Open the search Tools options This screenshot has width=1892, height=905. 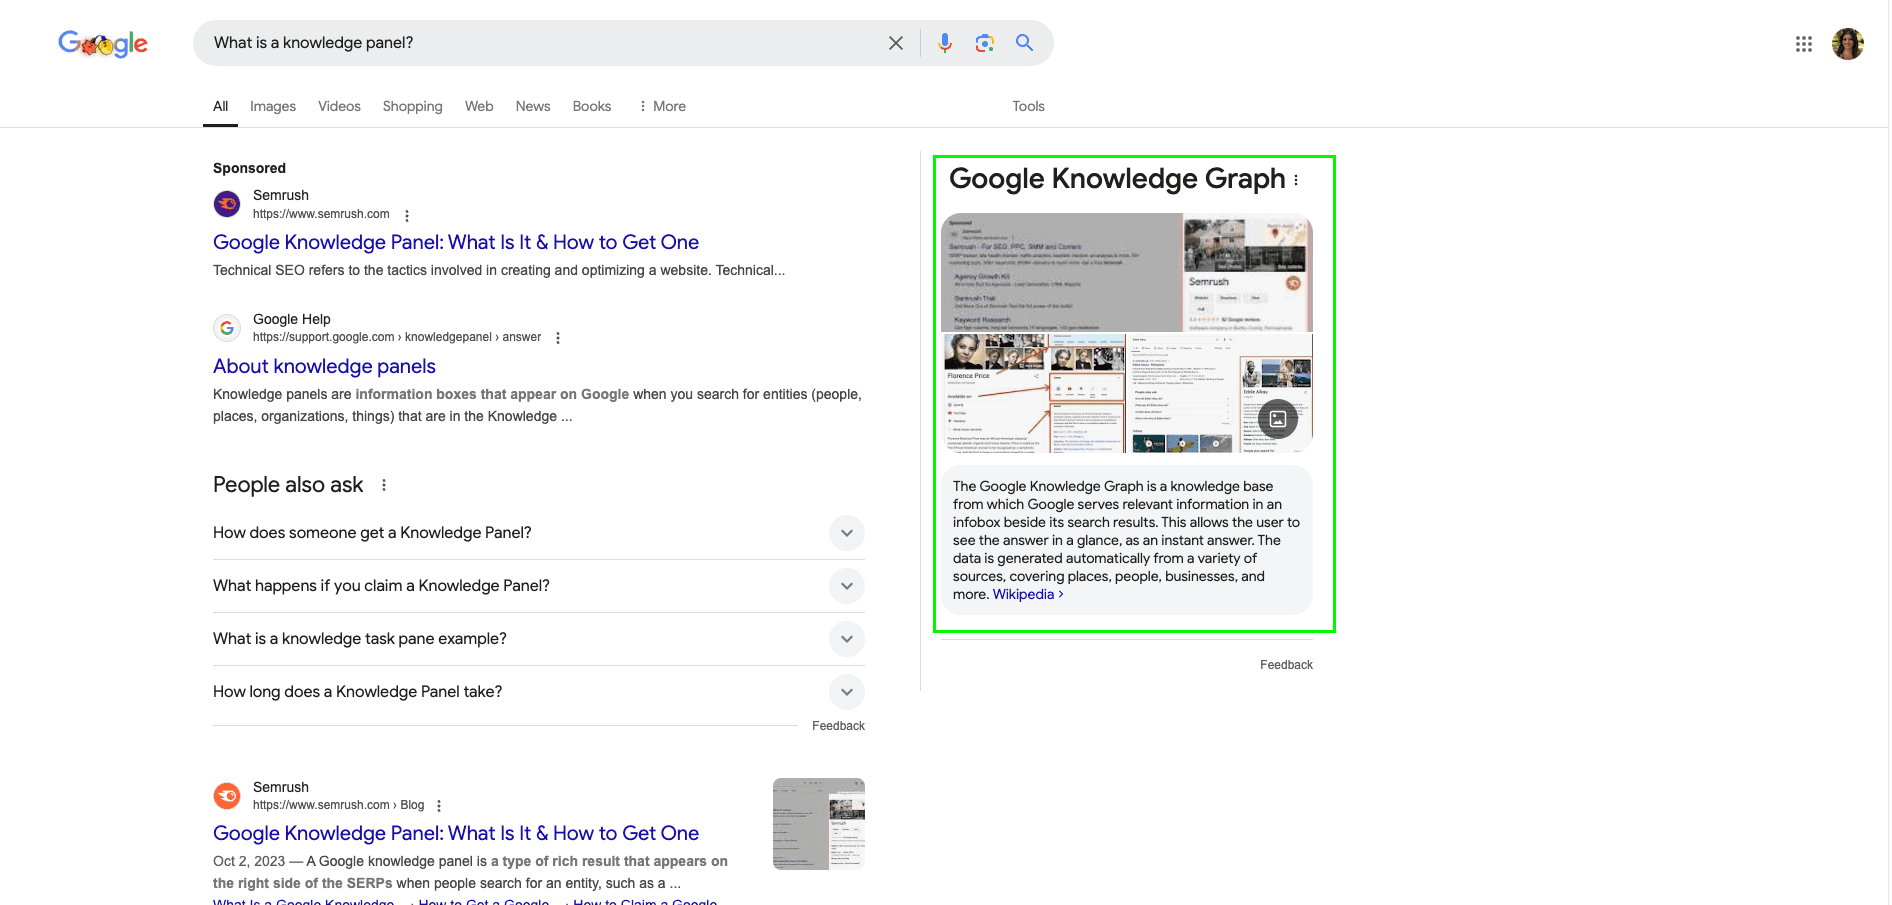pos(1028,106)
